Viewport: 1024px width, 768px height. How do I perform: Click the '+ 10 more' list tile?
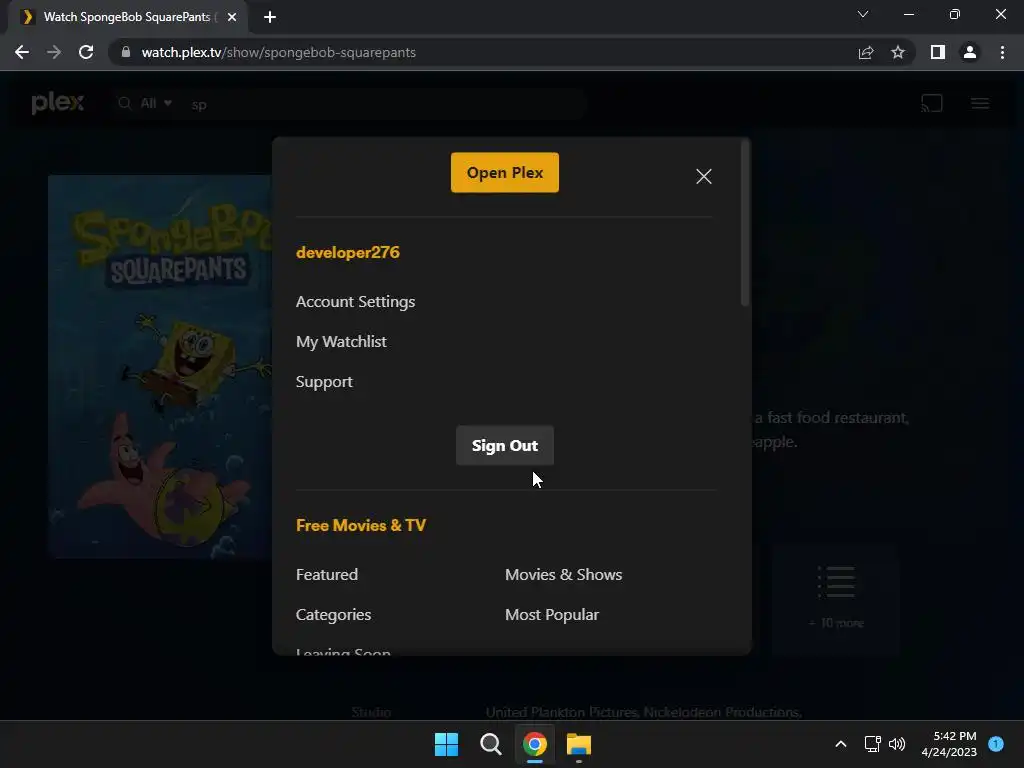coord(836,598)
